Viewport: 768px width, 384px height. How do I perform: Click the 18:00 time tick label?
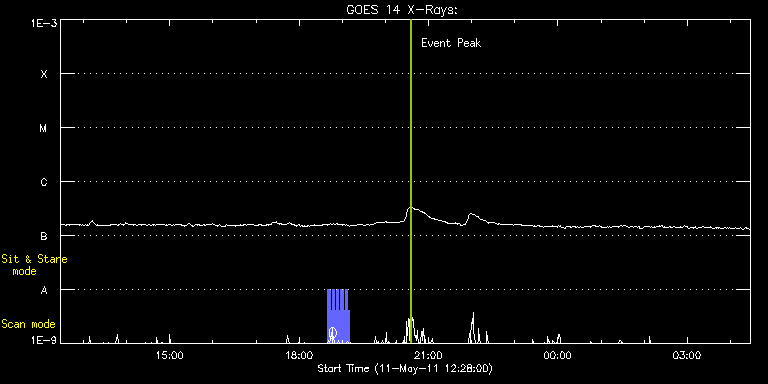(x=299, y=355)
